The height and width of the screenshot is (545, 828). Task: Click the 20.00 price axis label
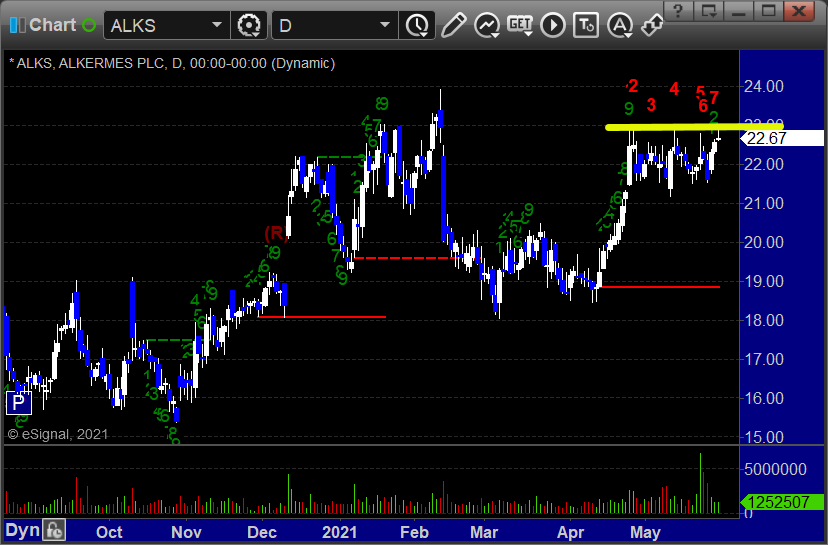[764, 242]
